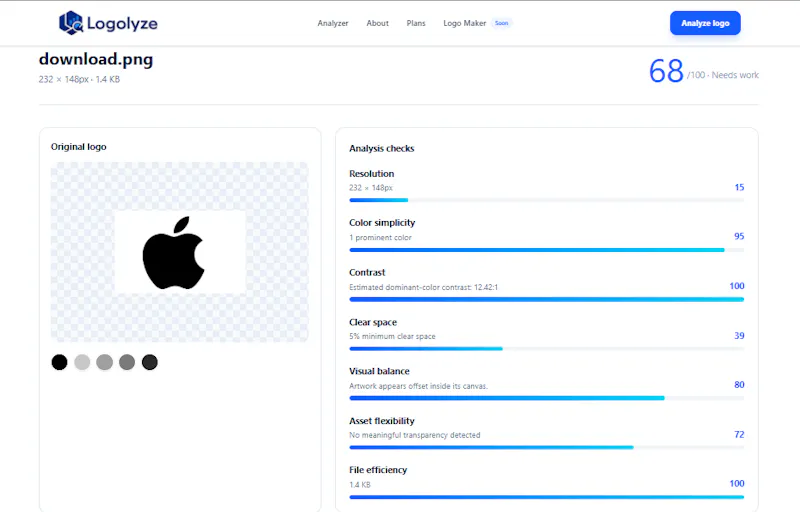Click the Logolyze brand name link

point(122,23)
